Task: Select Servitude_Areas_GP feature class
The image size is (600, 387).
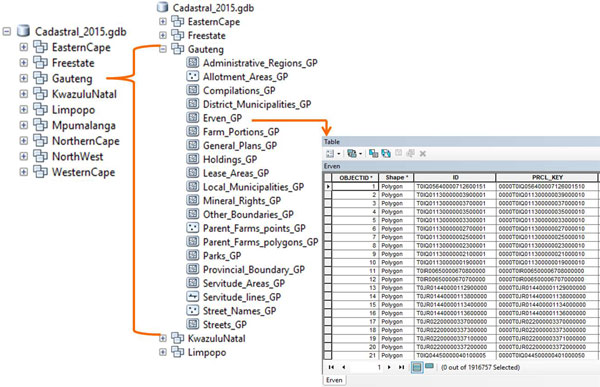Action: click(244, 283)
